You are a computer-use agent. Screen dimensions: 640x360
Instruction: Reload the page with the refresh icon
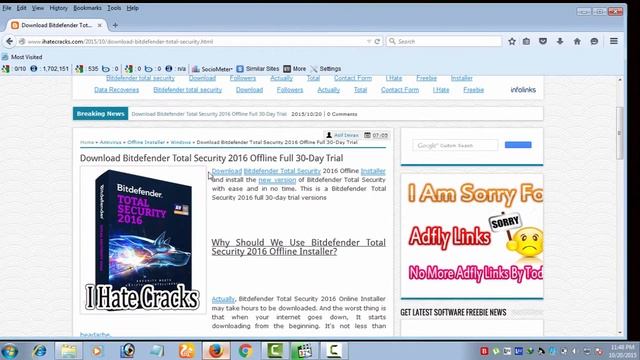click(x=378, y=41)
